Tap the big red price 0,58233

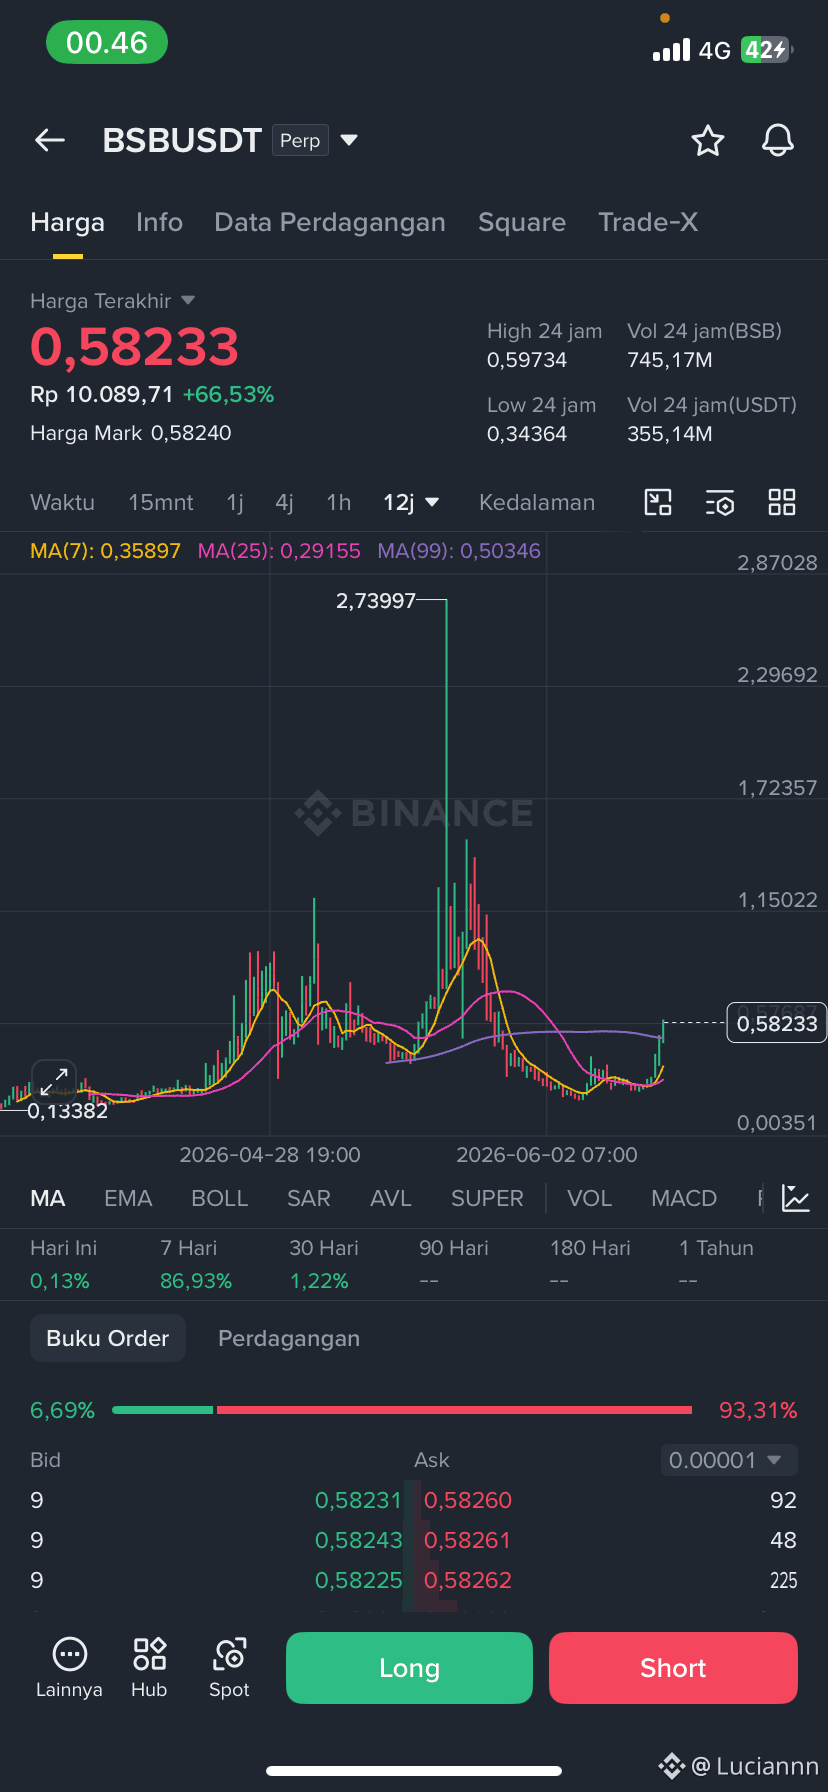[134, 347]
